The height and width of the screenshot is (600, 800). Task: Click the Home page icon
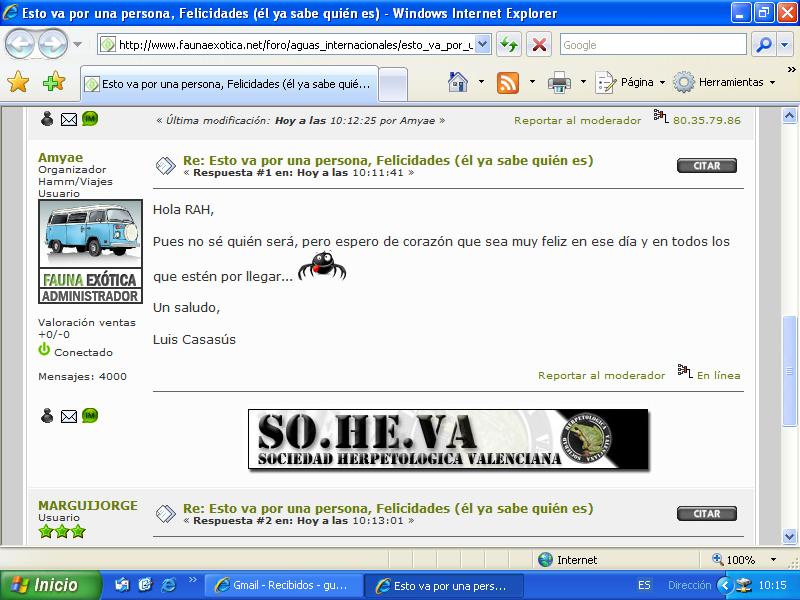458,82
